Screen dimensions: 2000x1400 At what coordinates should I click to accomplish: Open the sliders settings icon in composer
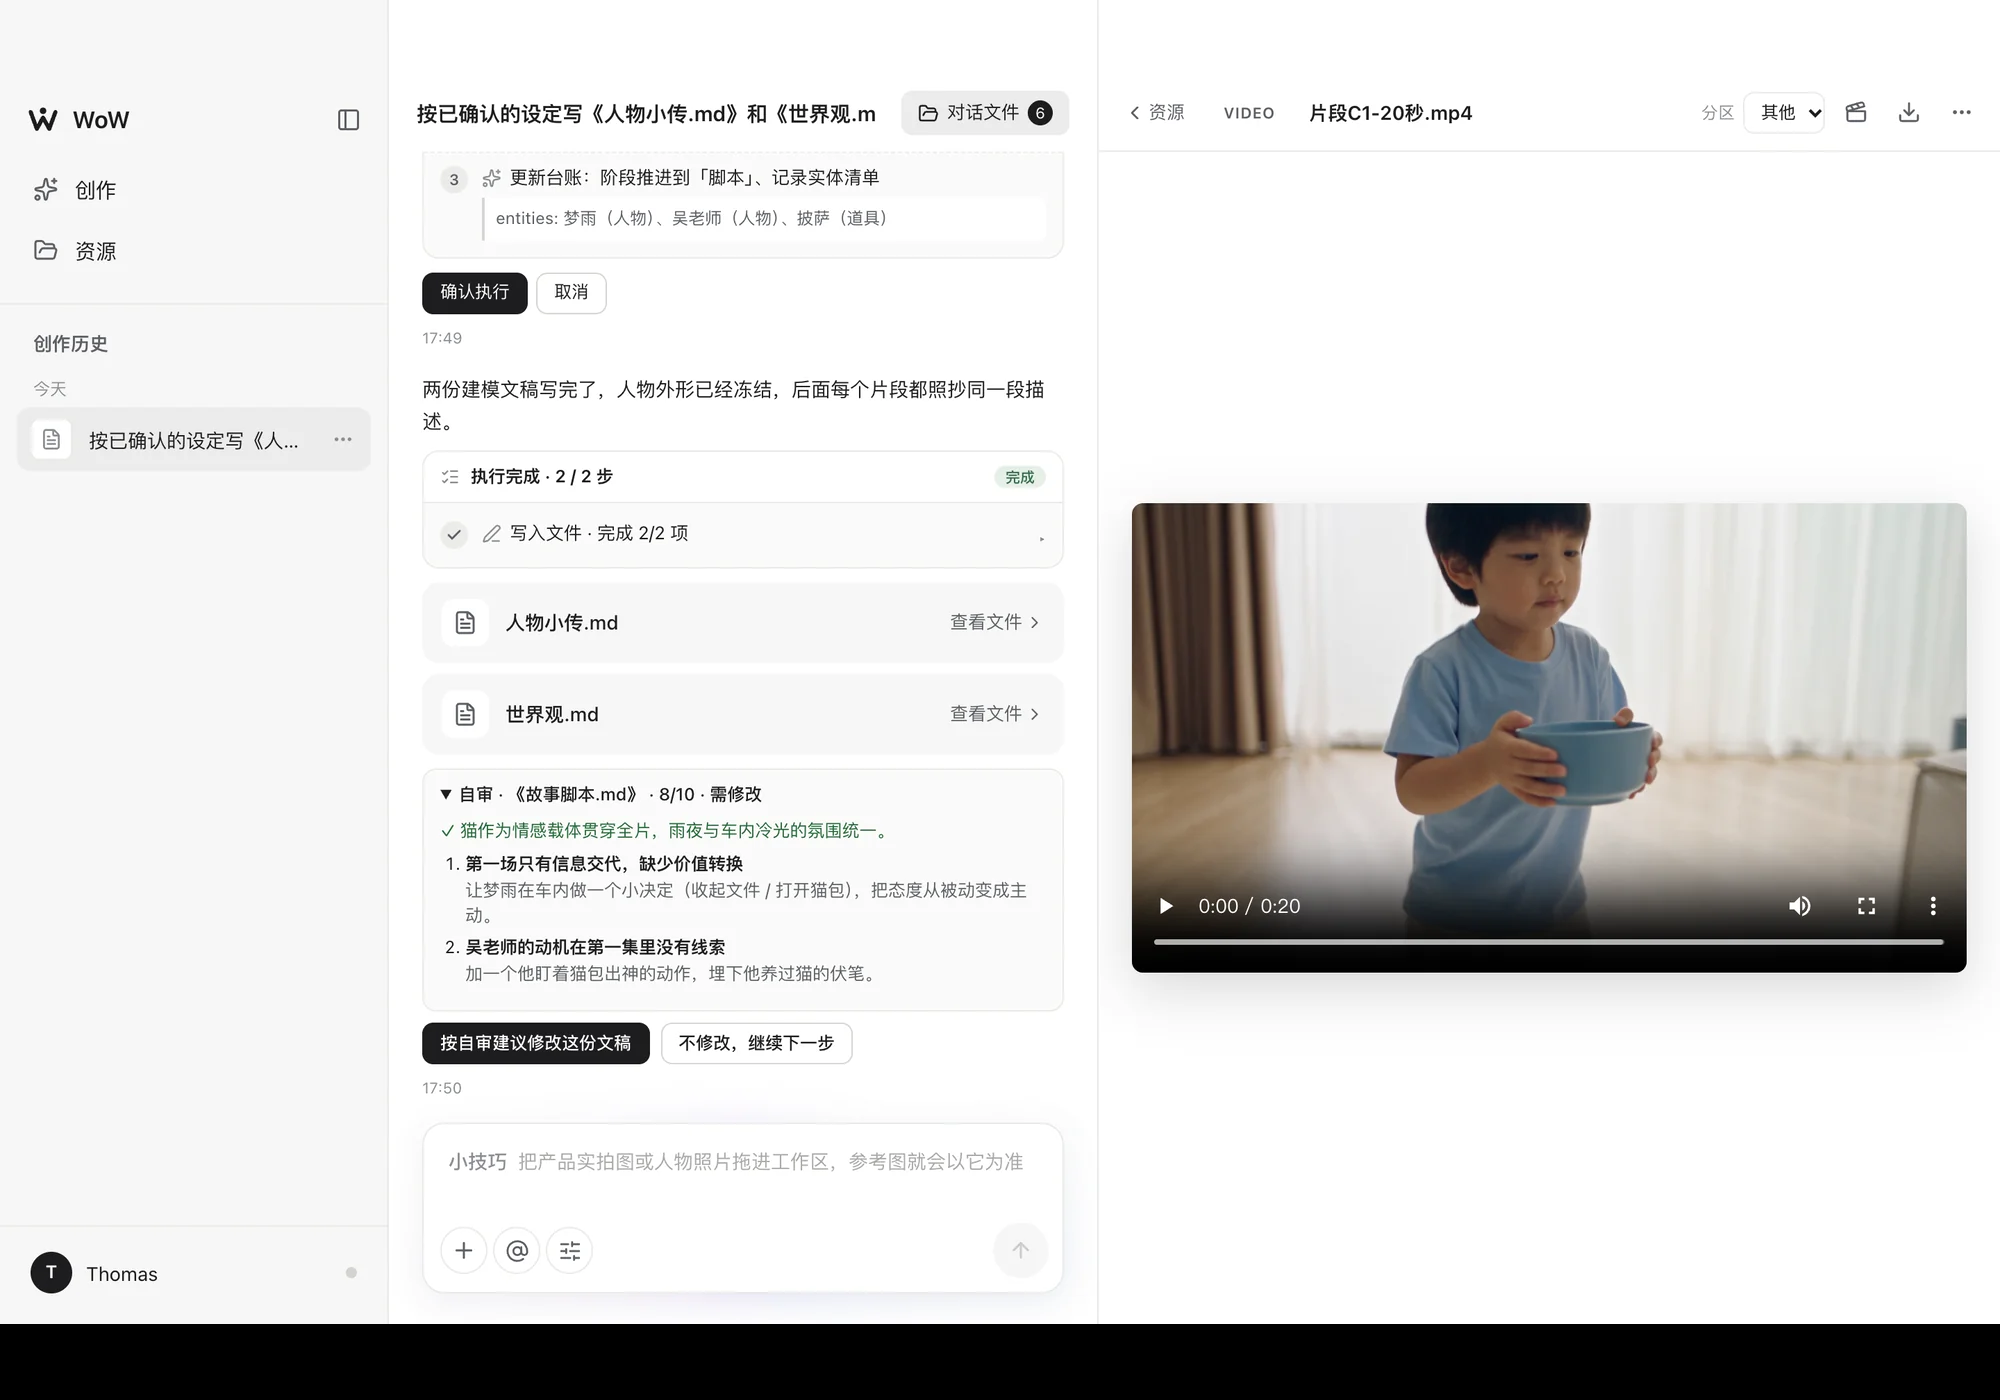pyautogui.click(x=570, y=1250)
